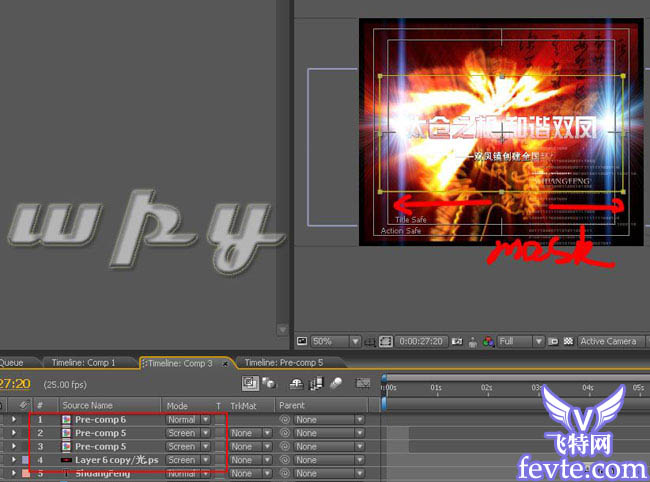Click the timeline current time 27:20 display

(x=15, y=384)
